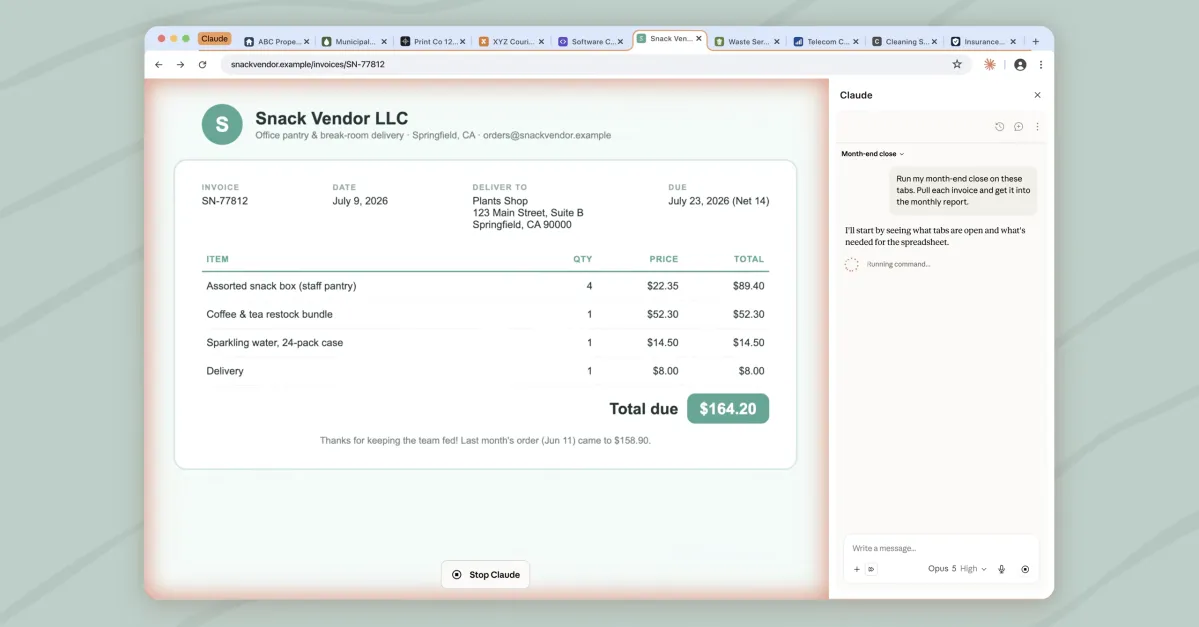The image size is (1199, 627).
Task: Click the ITEM column header
Action: pos(217,259)
